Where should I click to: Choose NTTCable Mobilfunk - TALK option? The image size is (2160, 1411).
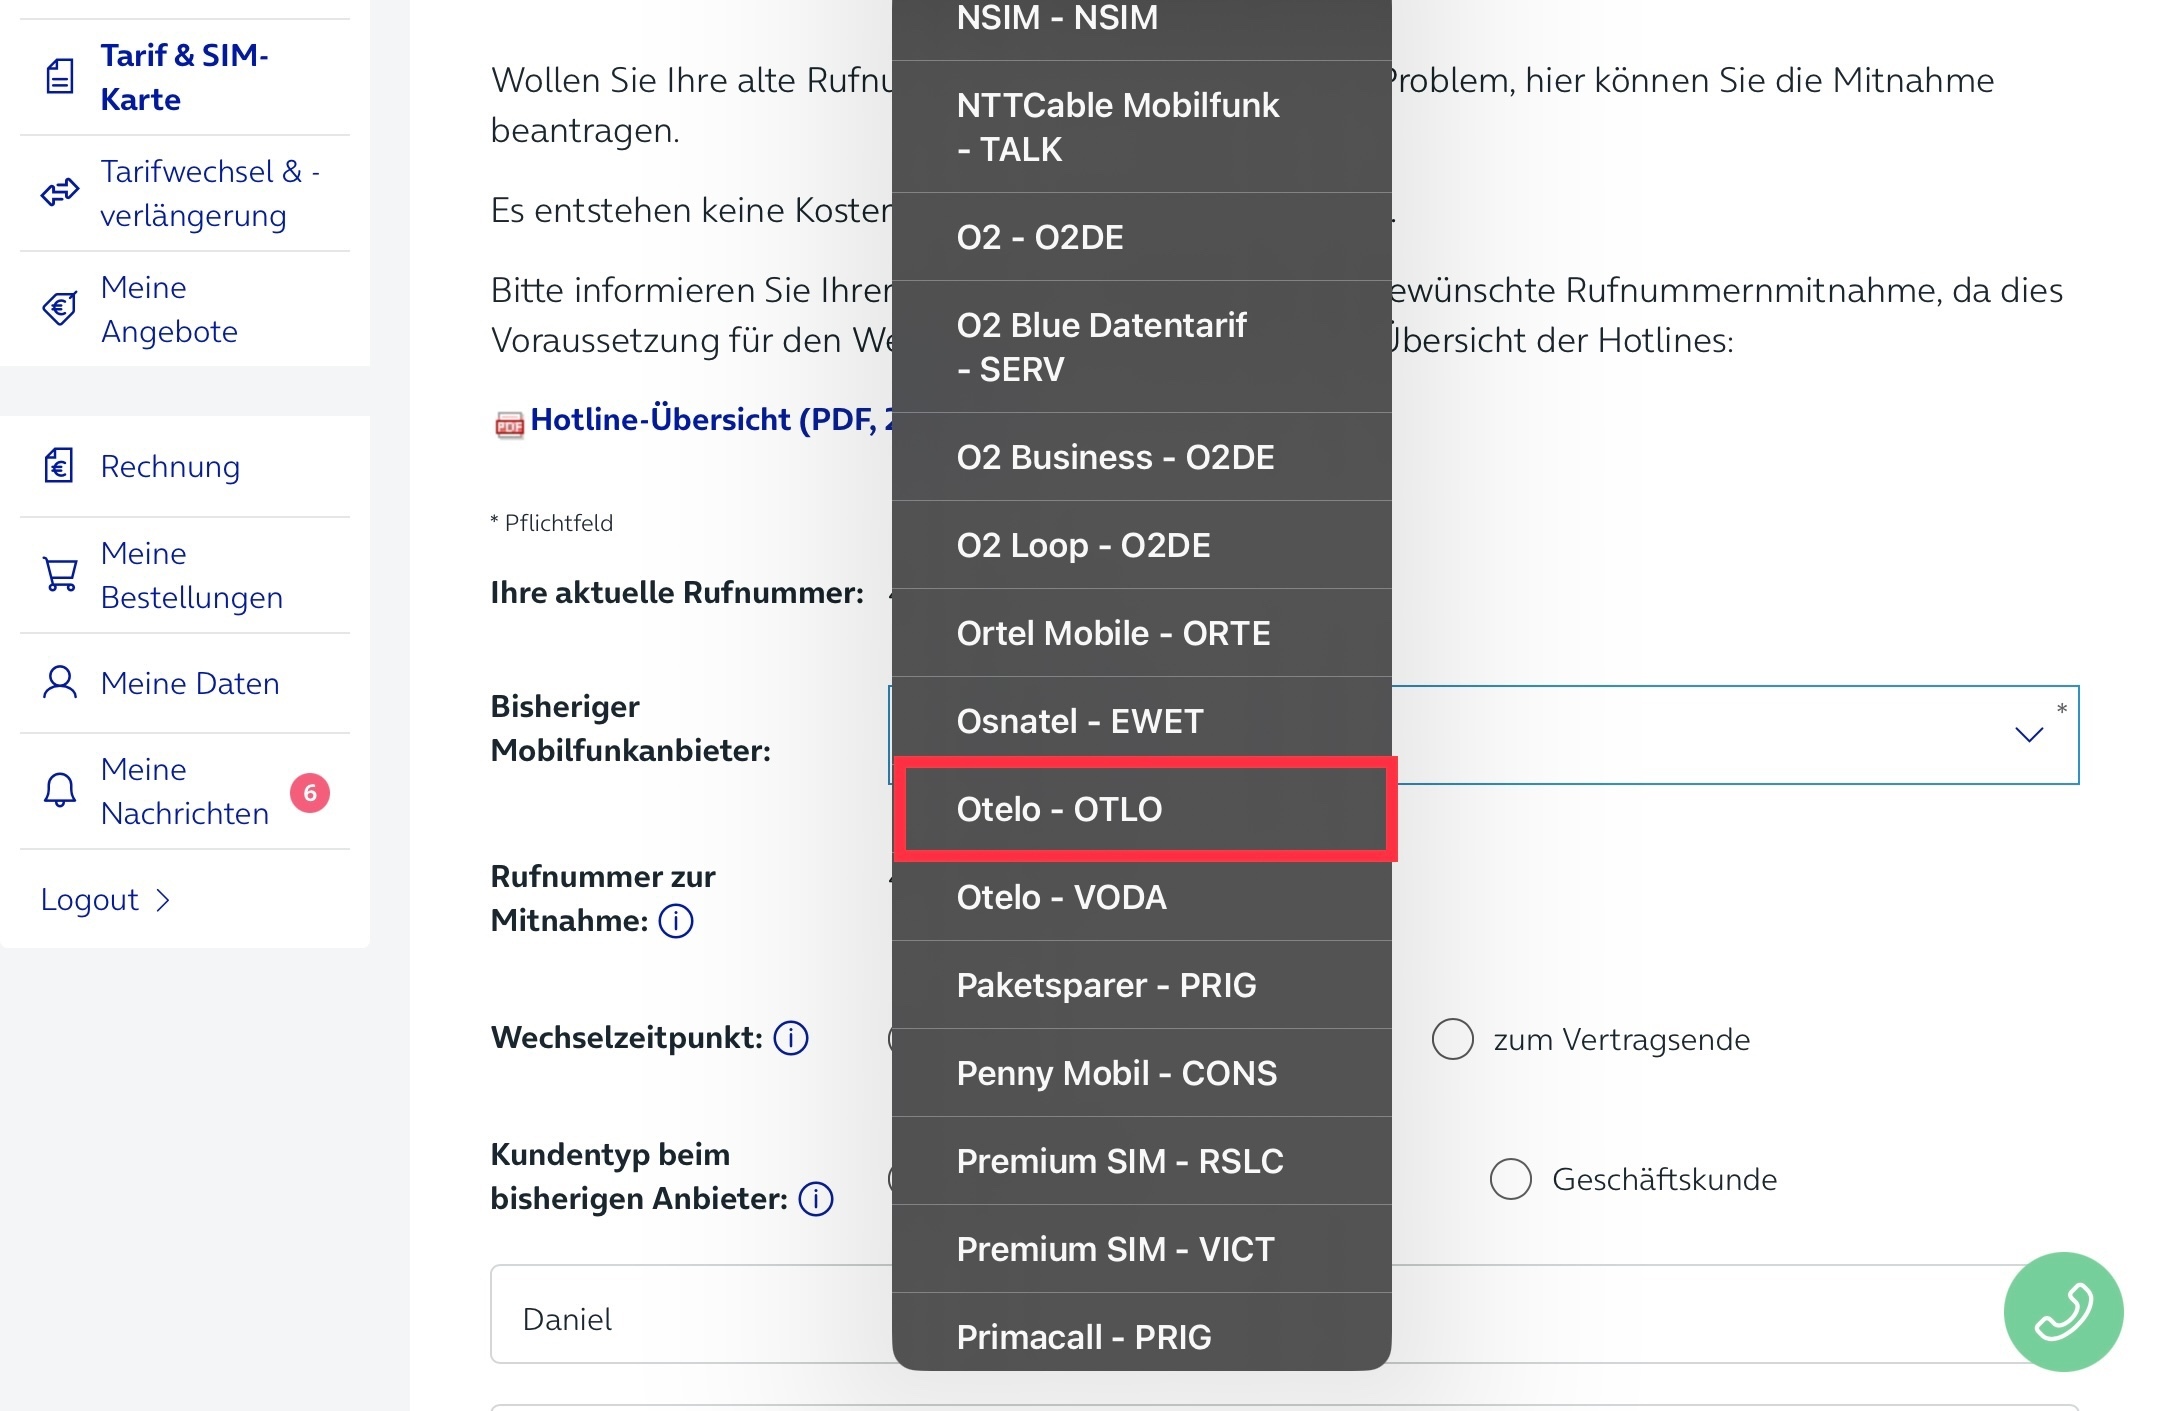click(1142, 127)
